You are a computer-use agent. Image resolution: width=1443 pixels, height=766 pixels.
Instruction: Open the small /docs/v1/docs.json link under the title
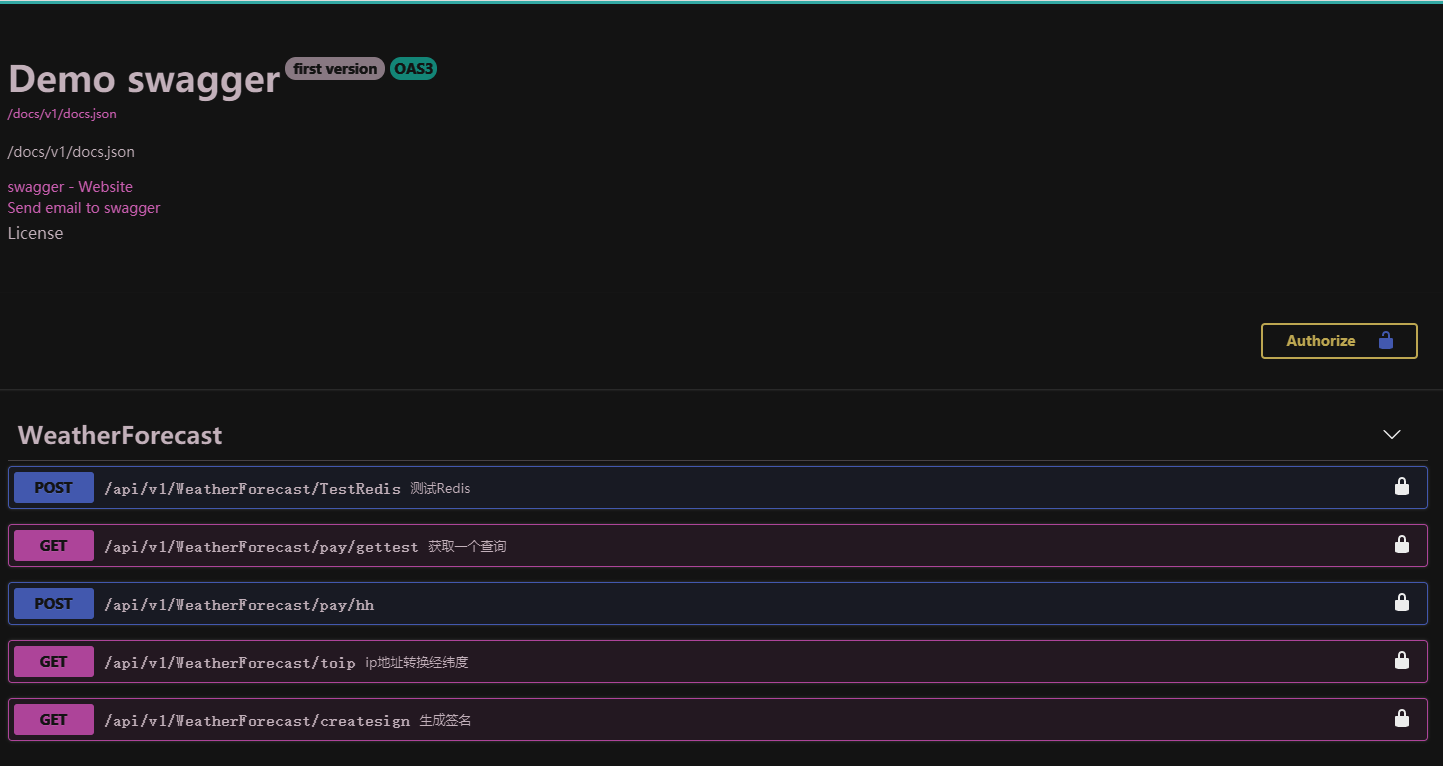click(62, 114)
